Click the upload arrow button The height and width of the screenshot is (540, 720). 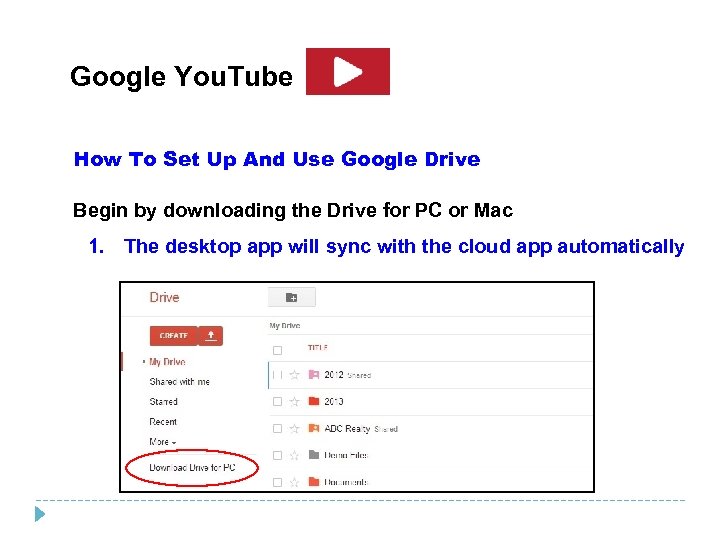coord(211,336)
